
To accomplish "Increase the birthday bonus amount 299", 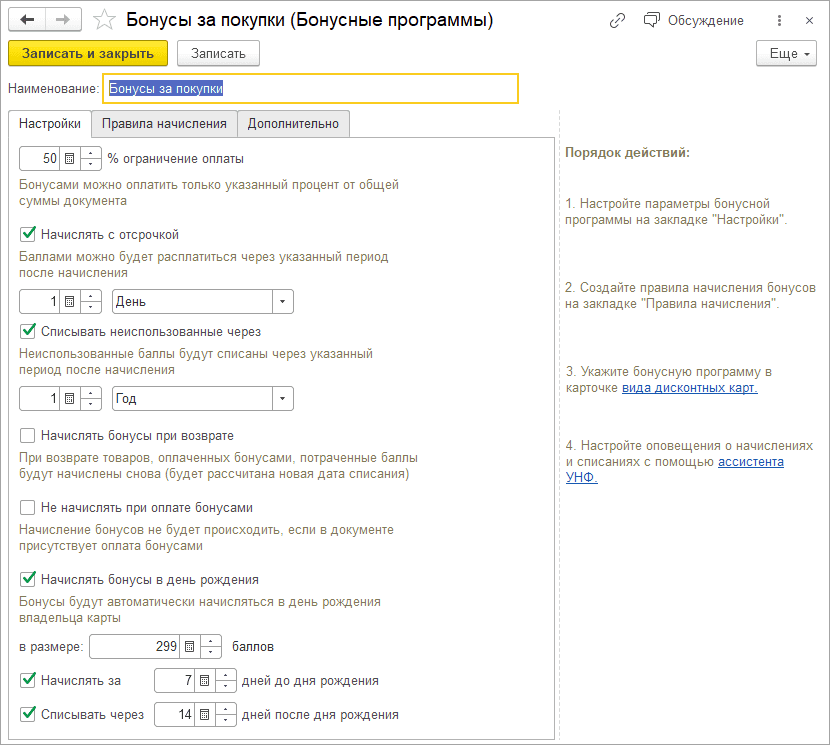I will tap(211, 641).
